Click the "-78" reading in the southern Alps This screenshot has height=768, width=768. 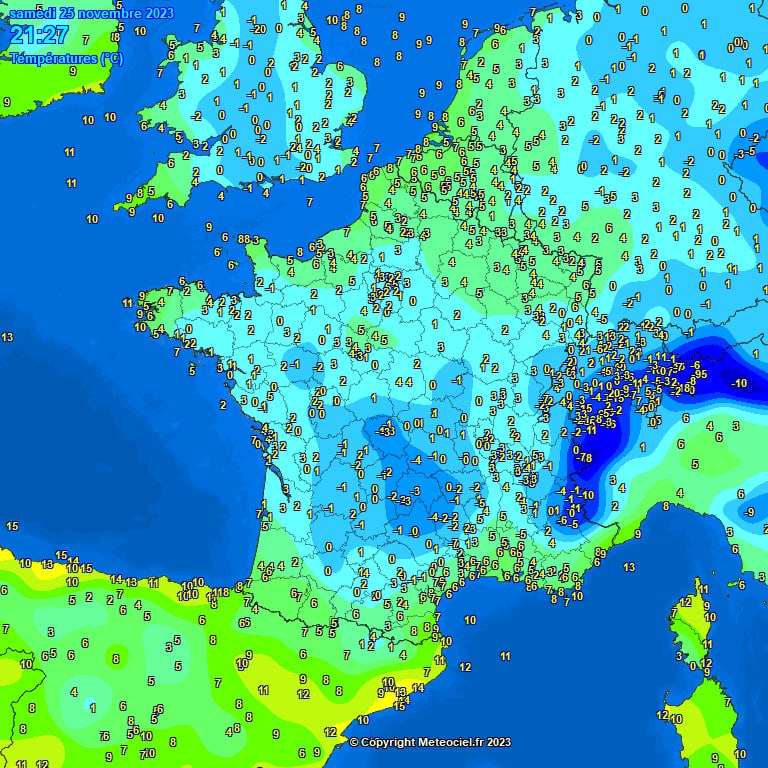585,459
